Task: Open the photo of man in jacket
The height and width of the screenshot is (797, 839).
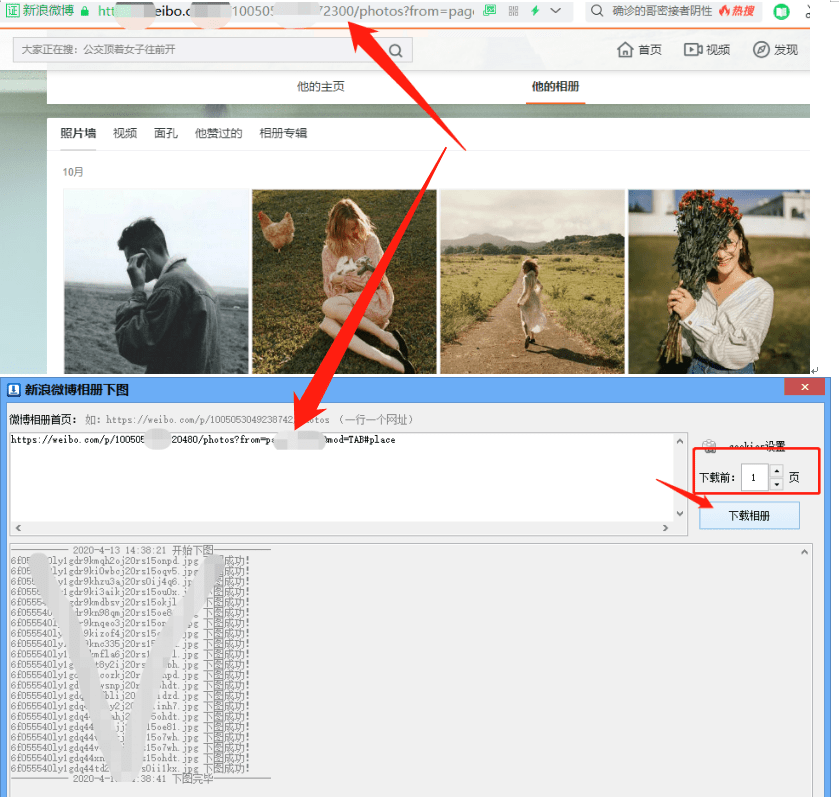Action: tap(156, 281)
